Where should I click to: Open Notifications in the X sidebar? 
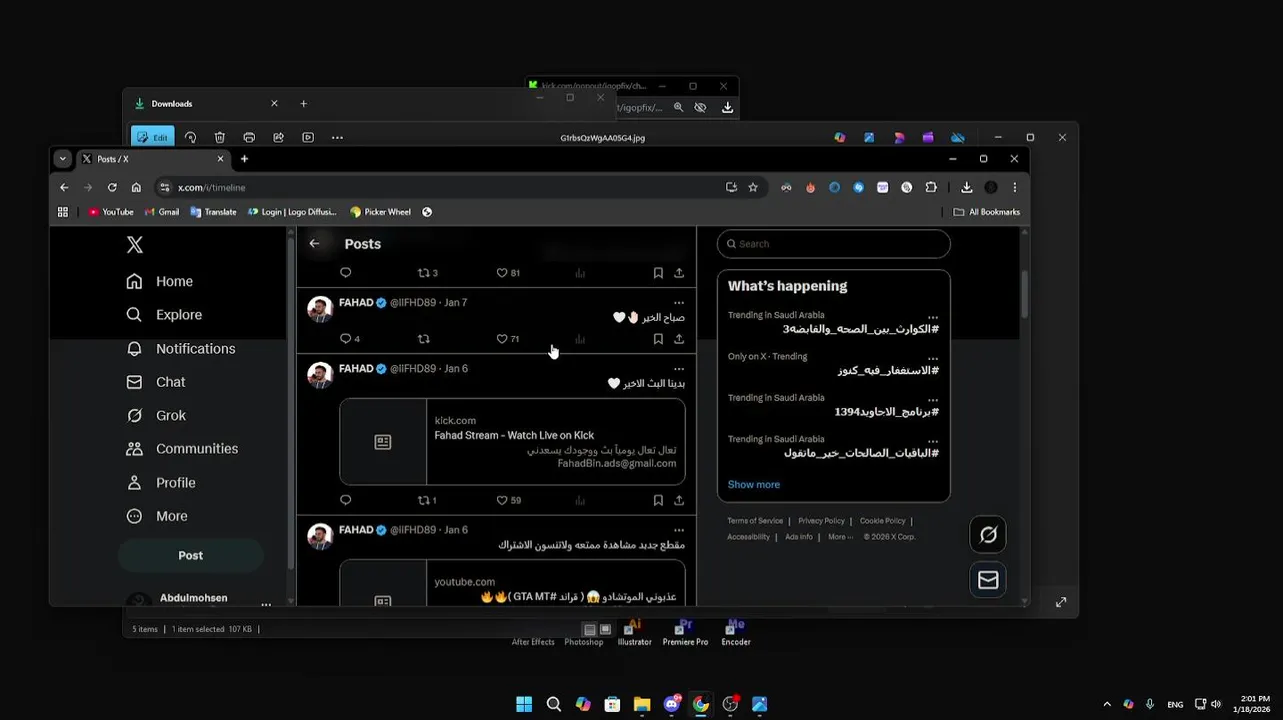pyautogui.click(x=181, y=349)
